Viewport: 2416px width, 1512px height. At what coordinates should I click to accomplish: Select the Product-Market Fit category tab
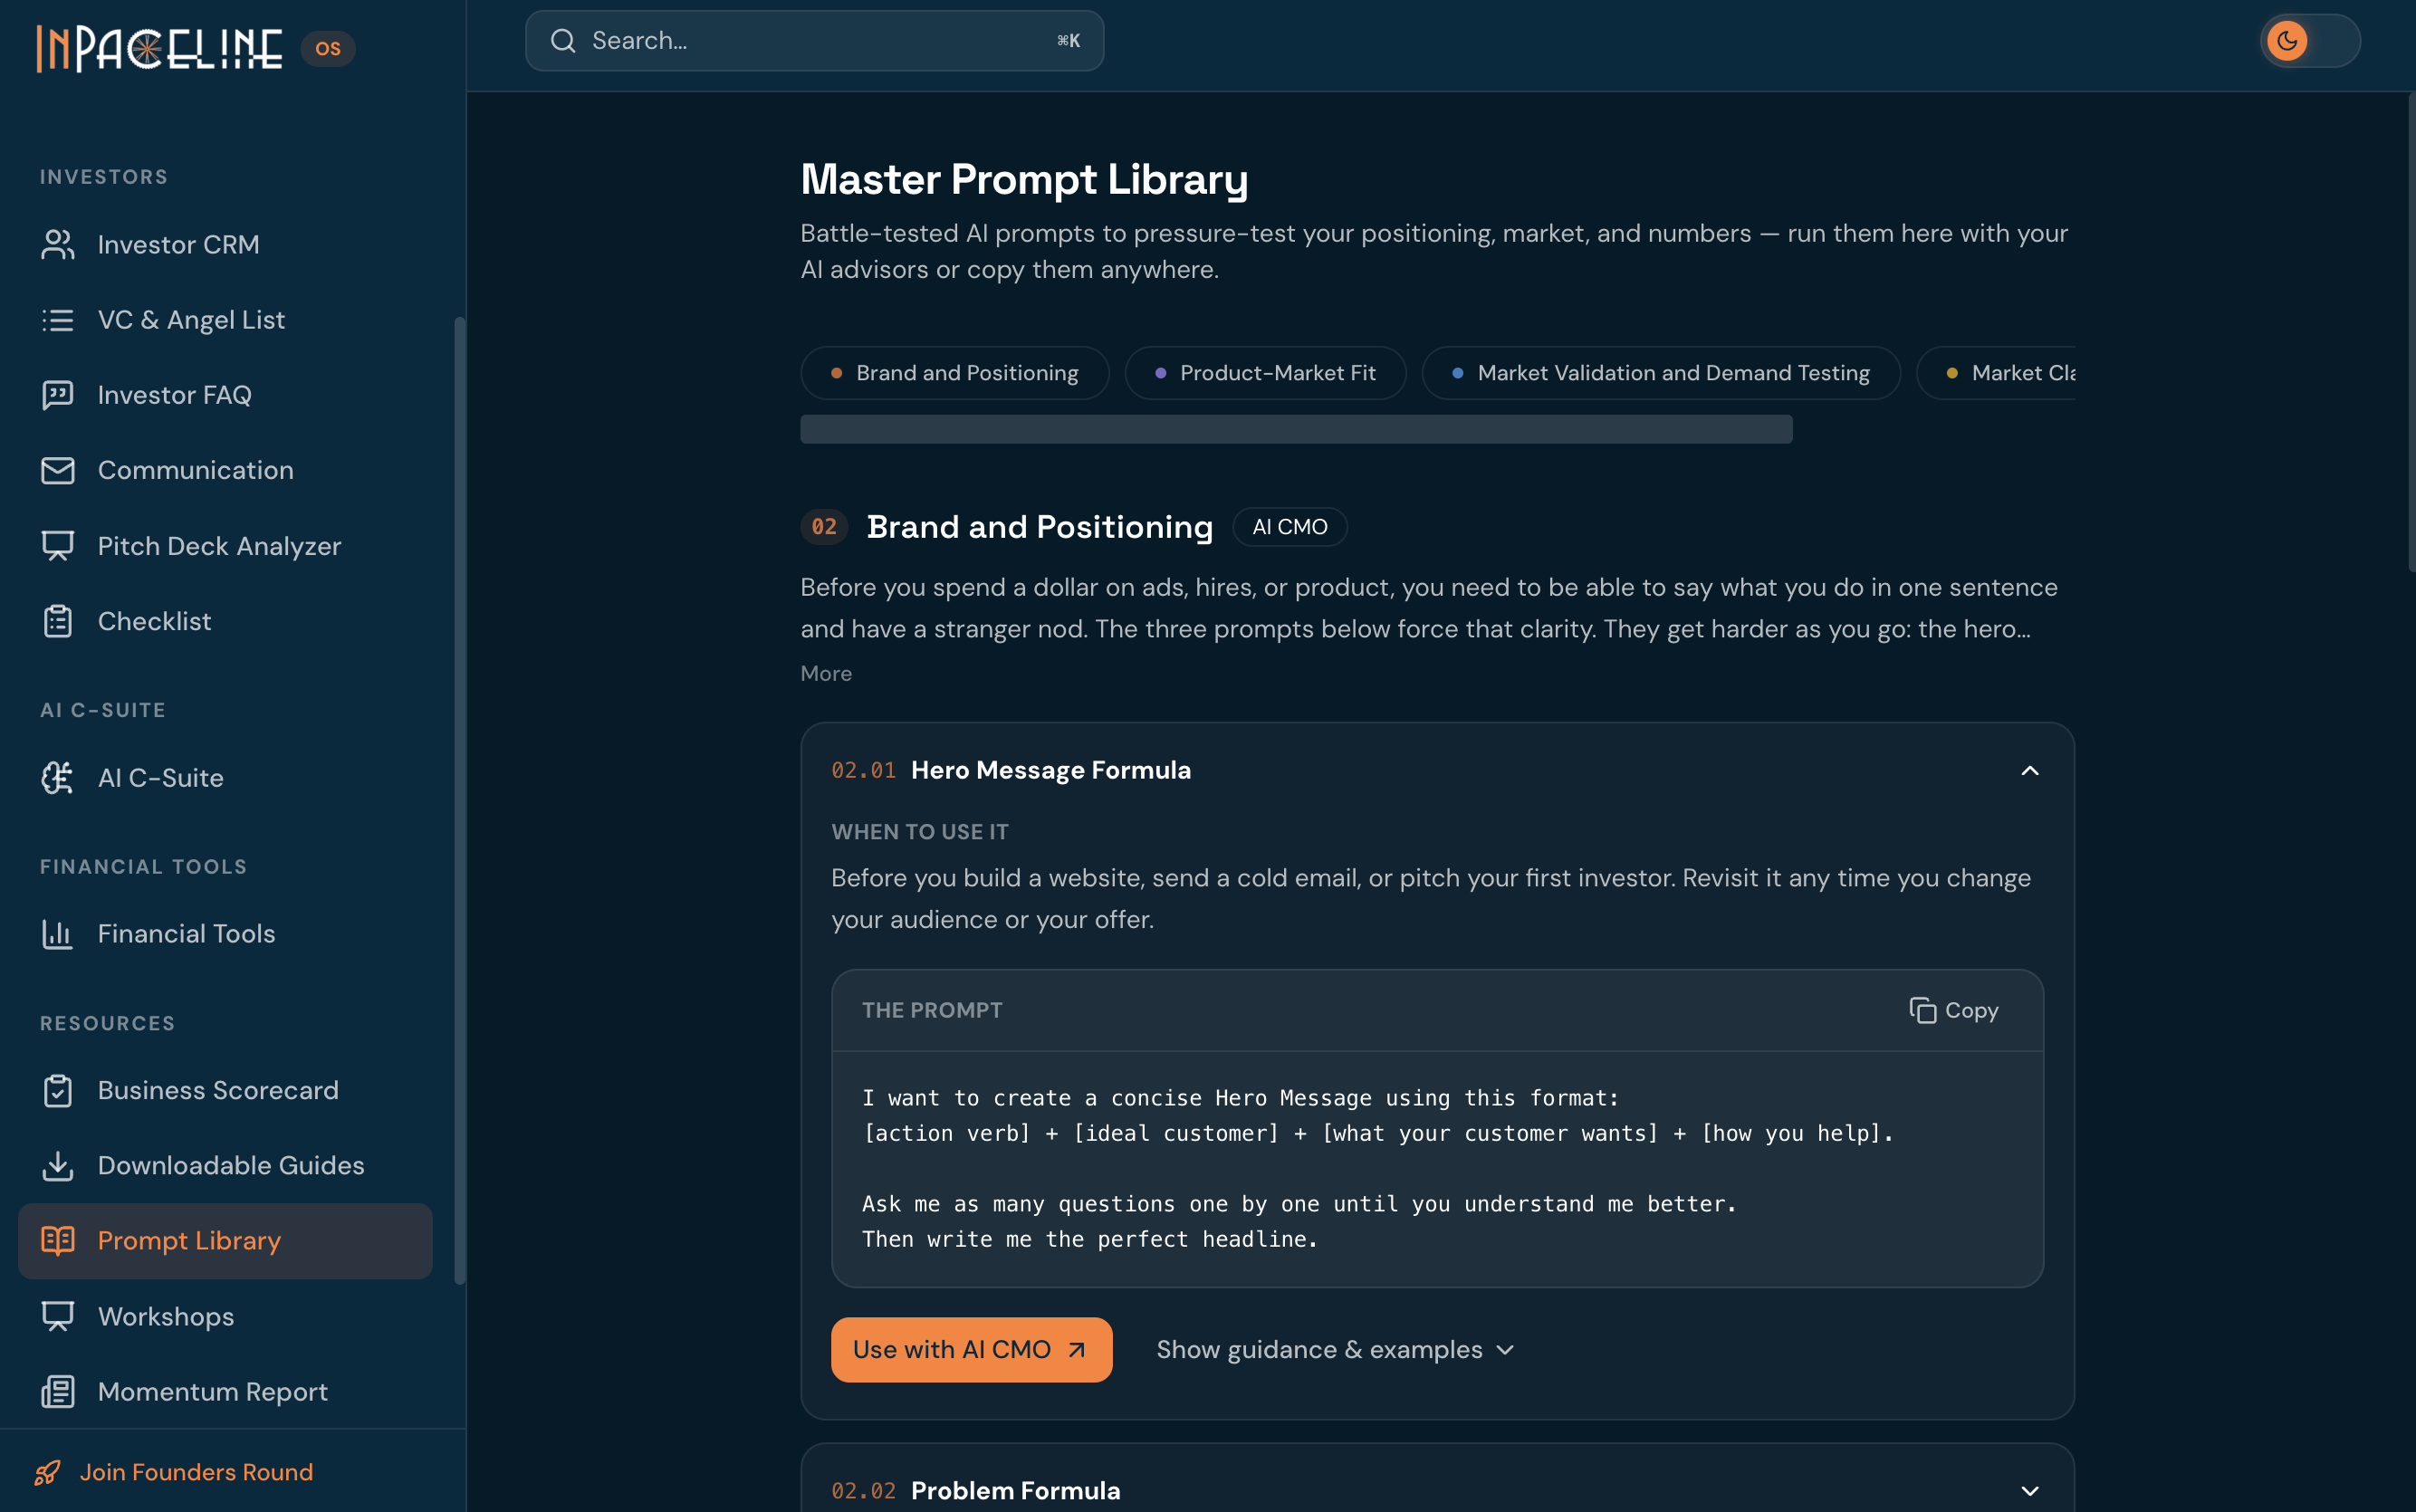click(x=1265, y=373)
